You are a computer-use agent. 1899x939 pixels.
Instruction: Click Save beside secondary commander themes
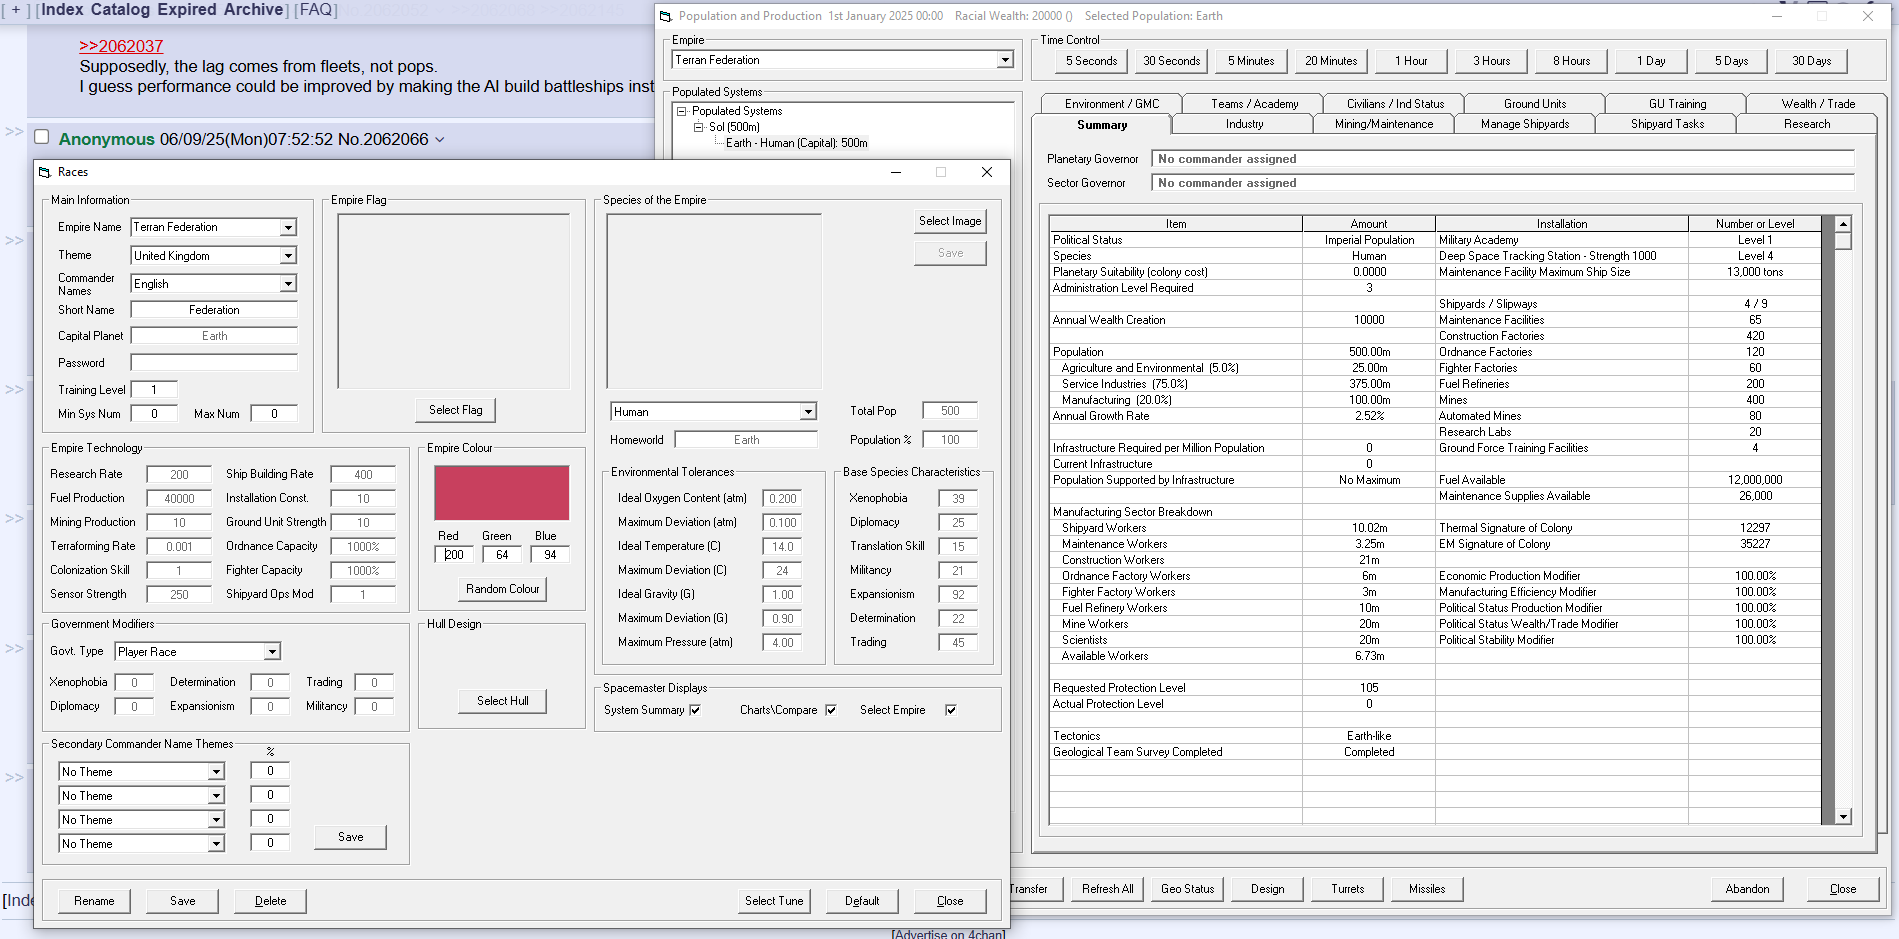click(350, 837)
